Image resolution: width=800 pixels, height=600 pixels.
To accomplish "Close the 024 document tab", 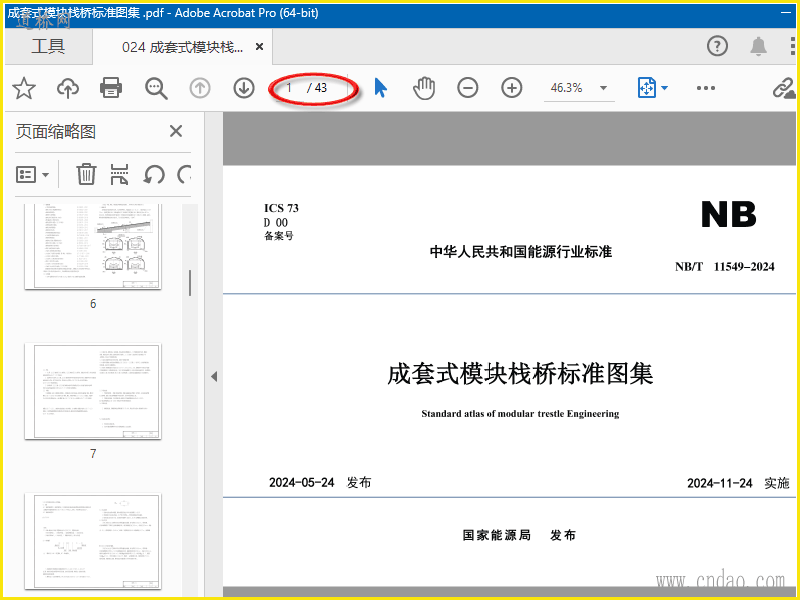I will point(259,47).
